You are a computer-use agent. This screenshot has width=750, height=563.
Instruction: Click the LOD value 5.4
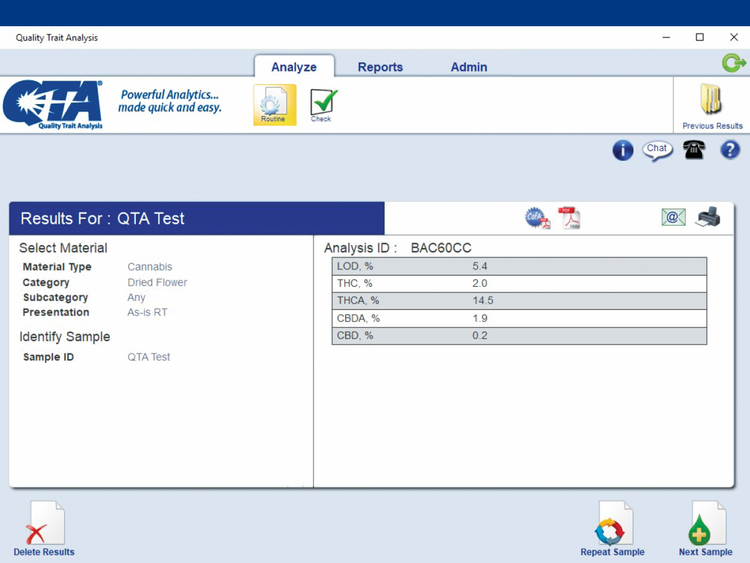pos(480,266)
